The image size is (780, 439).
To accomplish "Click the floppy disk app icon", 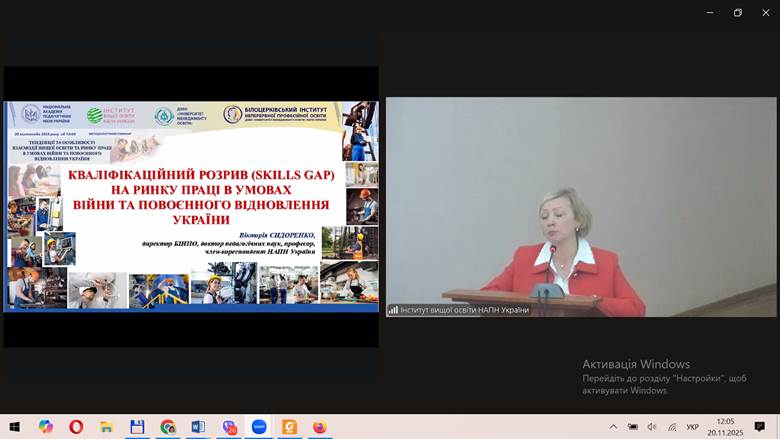I will point(137,427).
